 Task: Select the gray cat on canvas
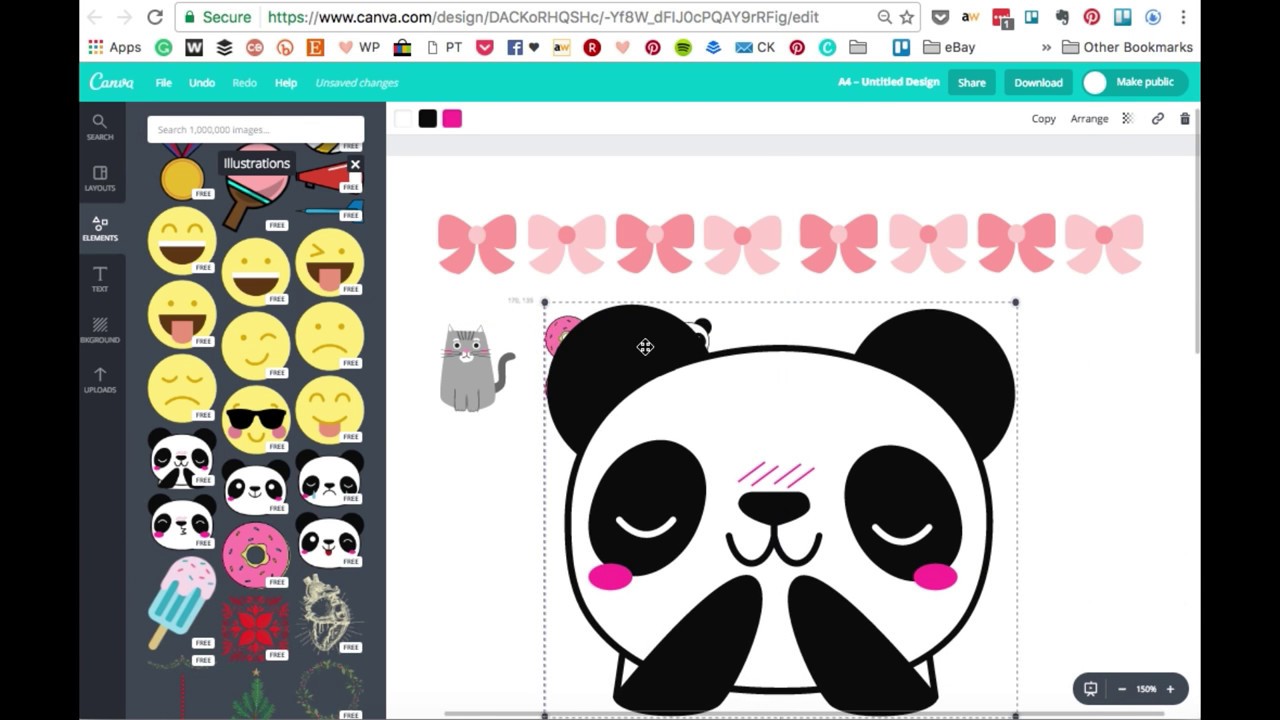pyautogui.click(x=476, y=368)
